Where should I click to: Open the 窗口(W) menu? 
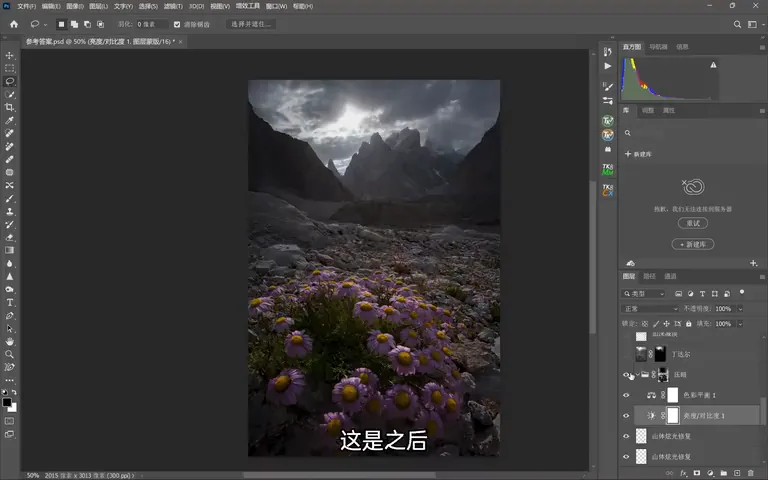276,6
